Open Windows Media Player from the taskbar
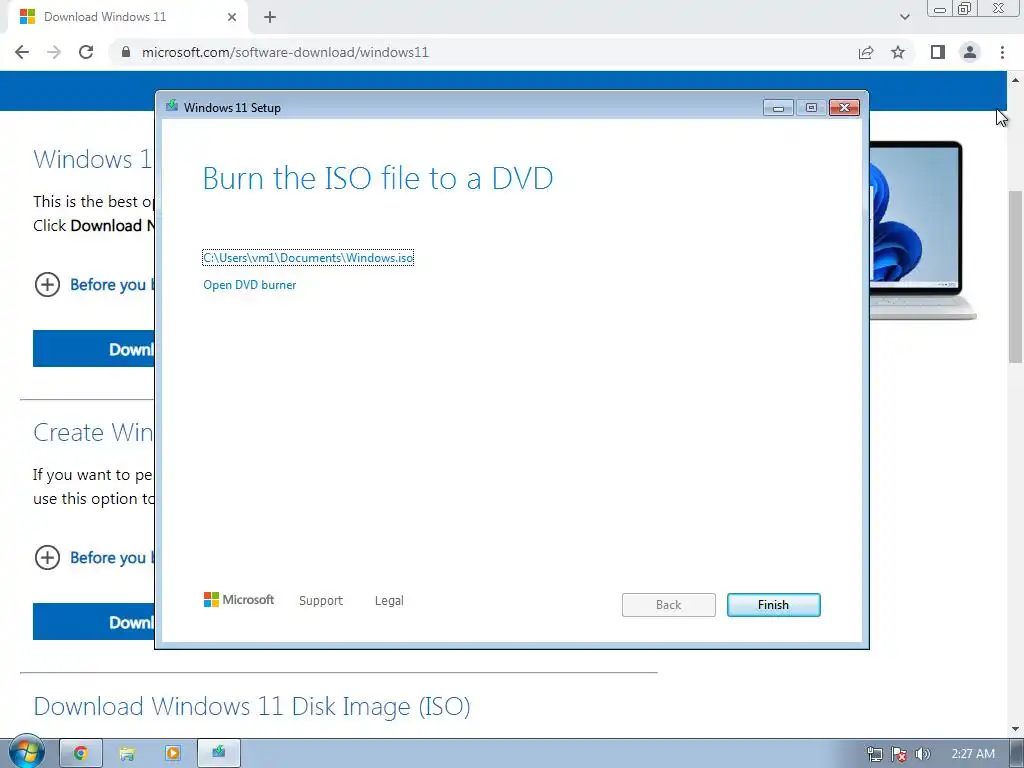The image size is (1024, 768). pyautogui.click(x=172, y=753)
